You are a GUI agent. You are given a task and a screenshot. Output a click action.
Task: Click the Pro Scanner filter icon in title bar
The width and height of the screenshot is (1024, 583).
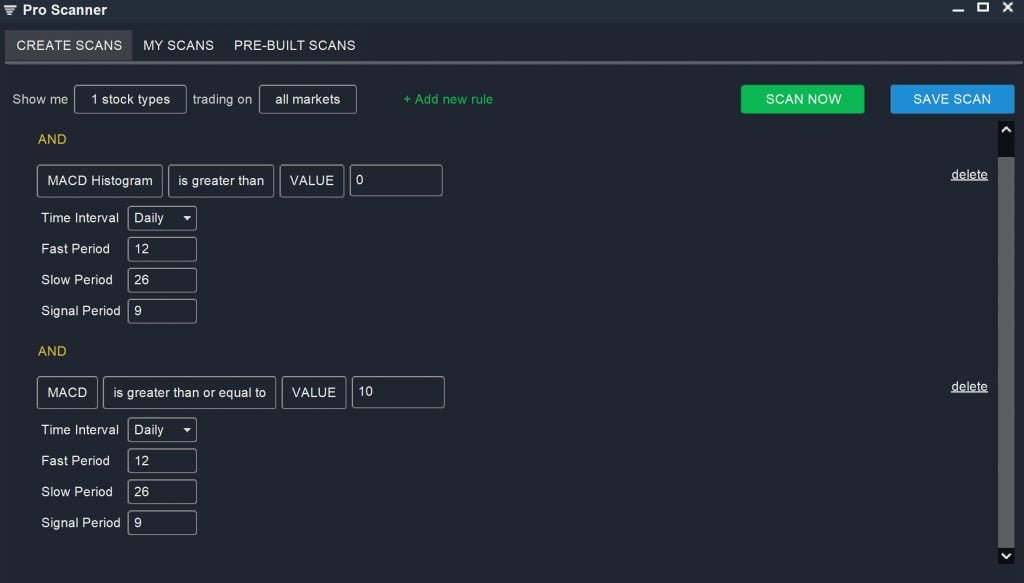(x=10, y=10)
